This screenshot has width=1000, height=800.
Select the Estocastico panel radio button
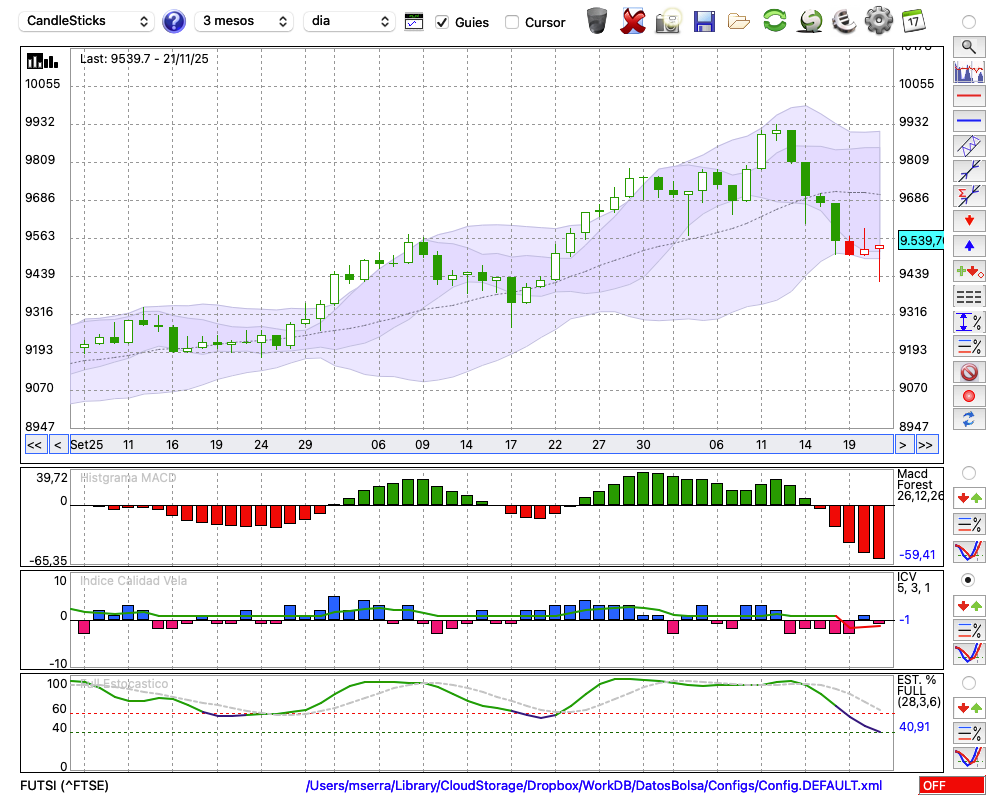[x=969, y=683]
